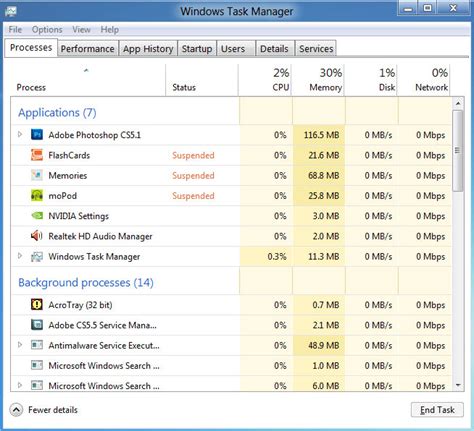Click the Task Manager title bar icon
The image size is (474, 431).
pos(11,12)
